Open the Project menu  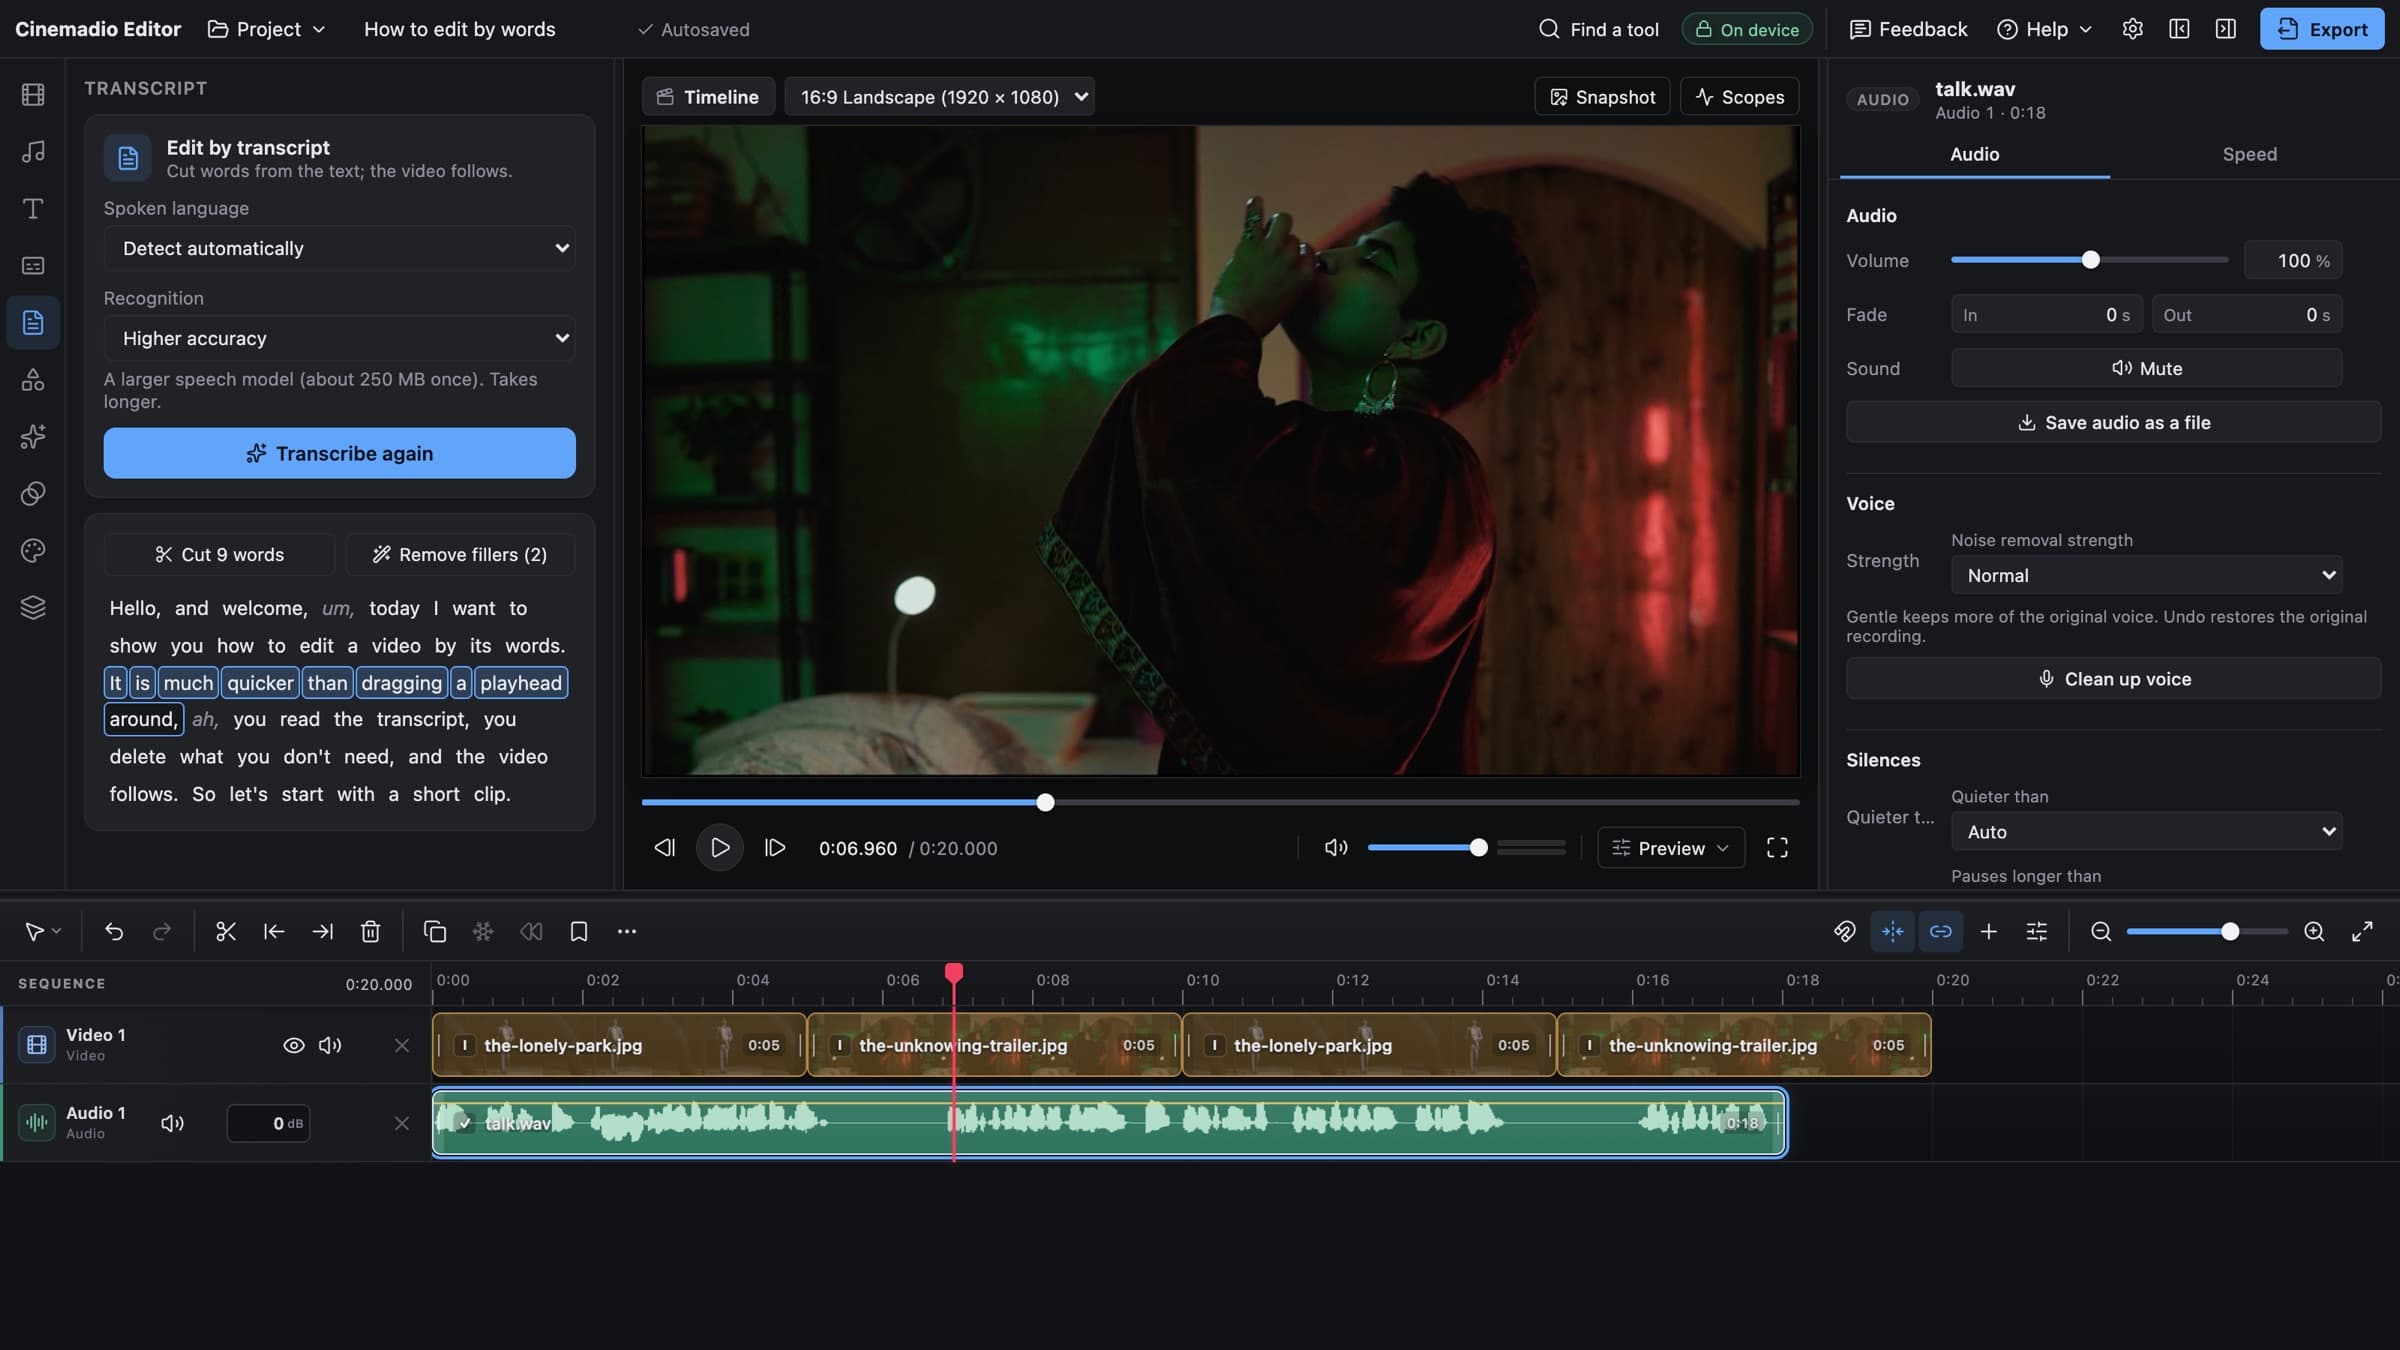(266, 29)
